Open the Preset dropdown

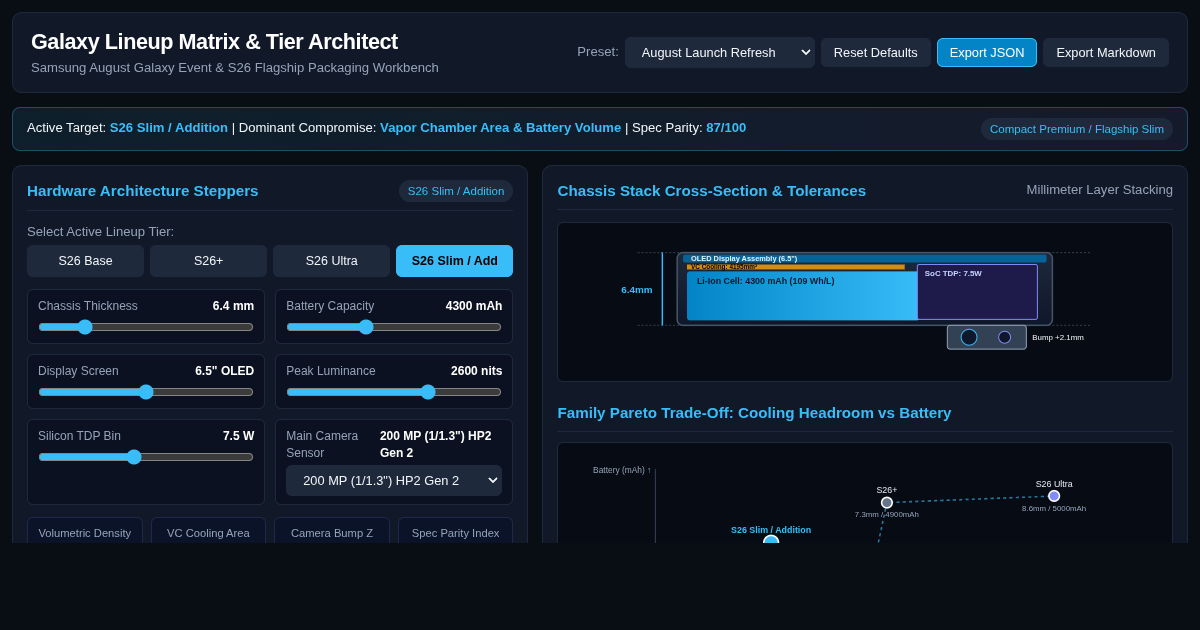[x=720, y=53]
